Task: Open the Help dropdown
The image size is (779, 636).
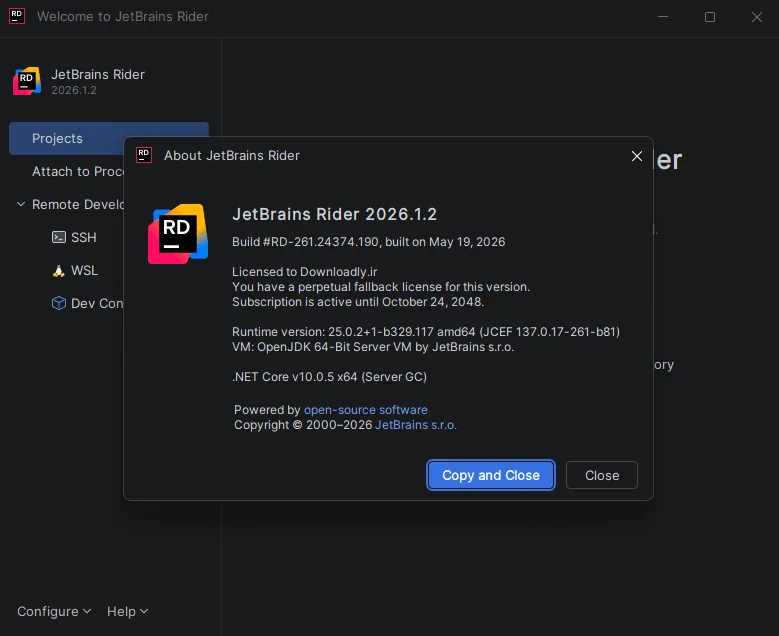Action: coord(127,611)
